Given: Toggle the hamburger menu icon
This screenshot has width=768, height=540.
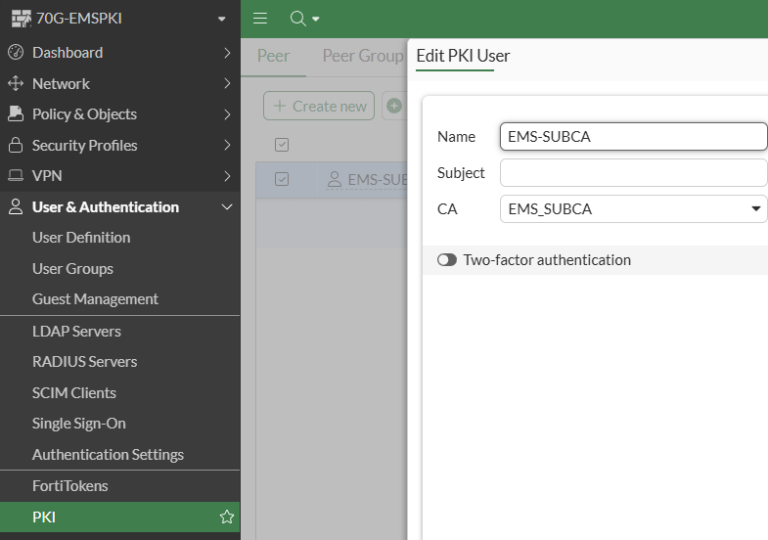Looking at the screenshot, I should click(260, 19).
